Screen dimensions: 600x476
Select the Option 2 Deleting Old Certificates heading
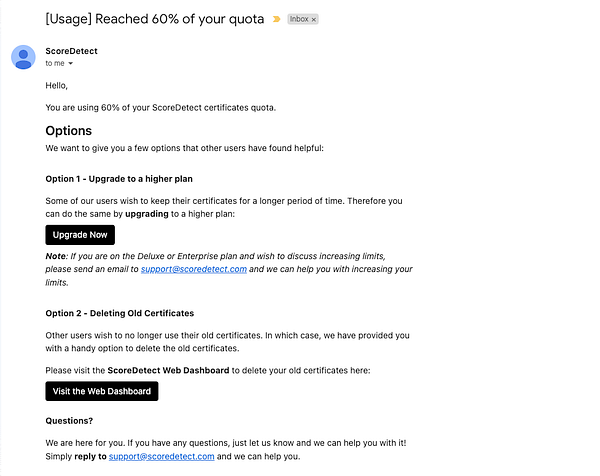[120, 313]
